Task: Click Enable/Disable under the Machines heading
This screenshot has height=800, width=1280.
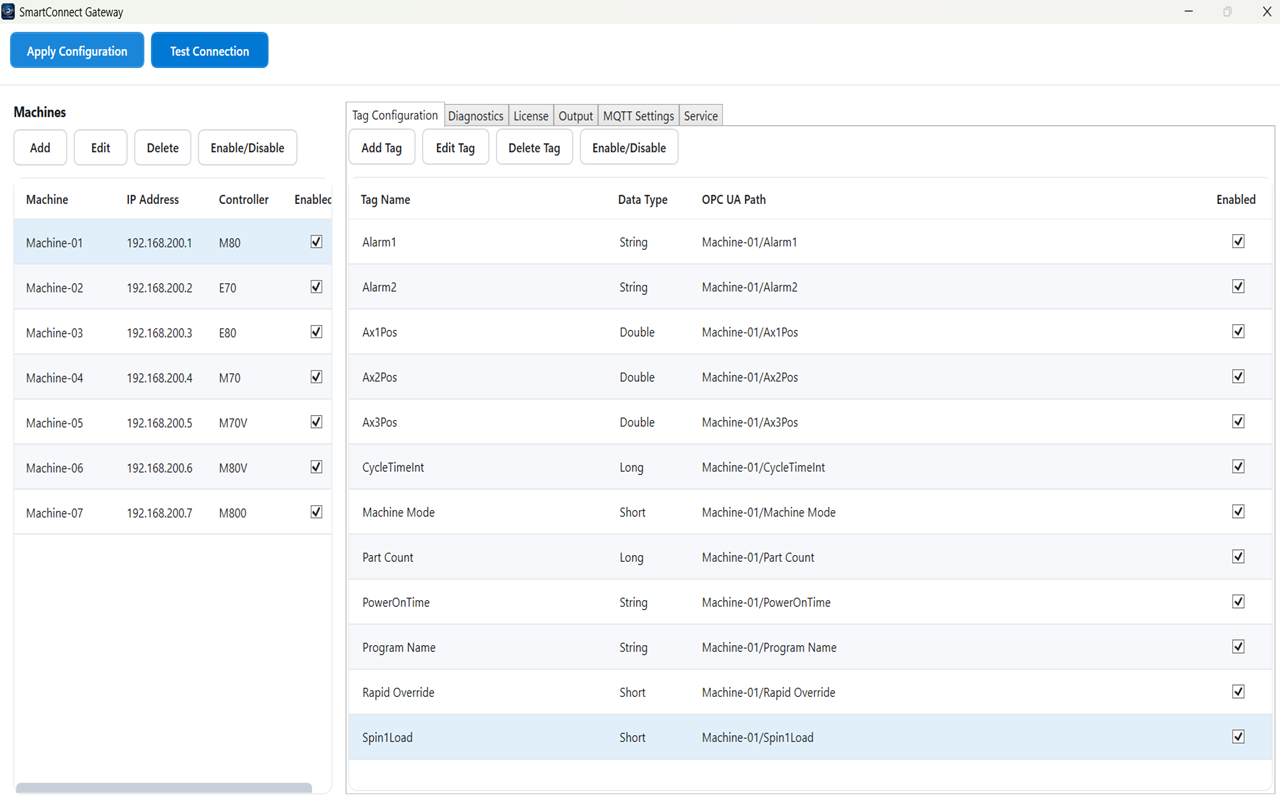Action: [248, 148]
